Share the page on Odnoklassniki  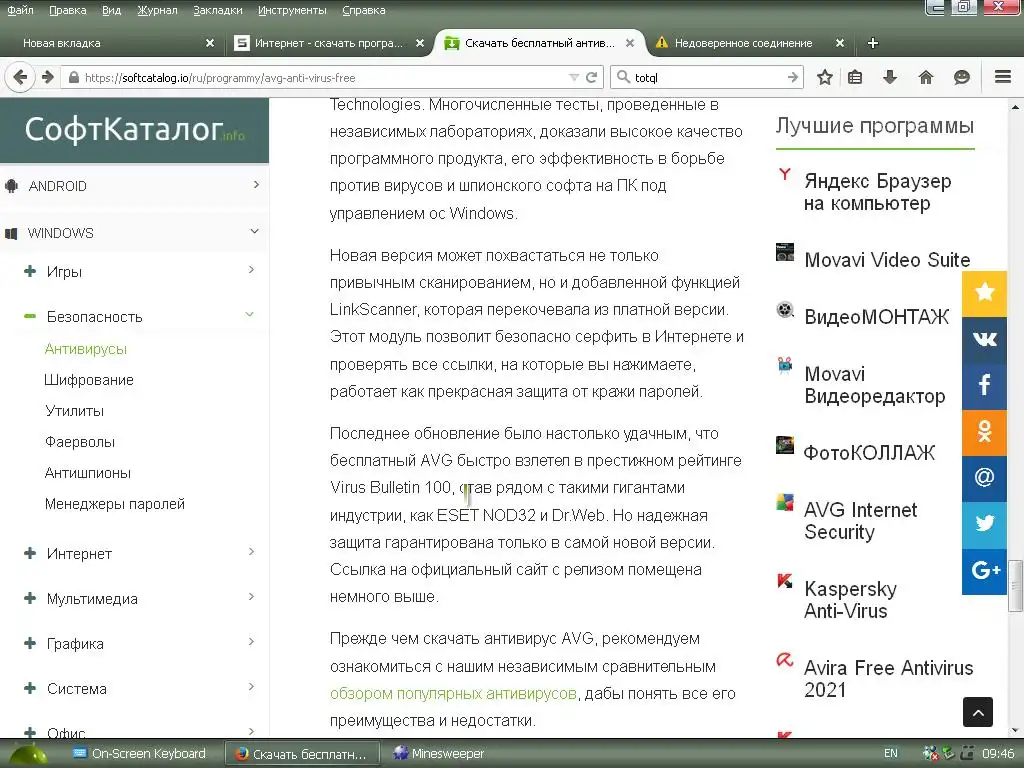point(984,431)
